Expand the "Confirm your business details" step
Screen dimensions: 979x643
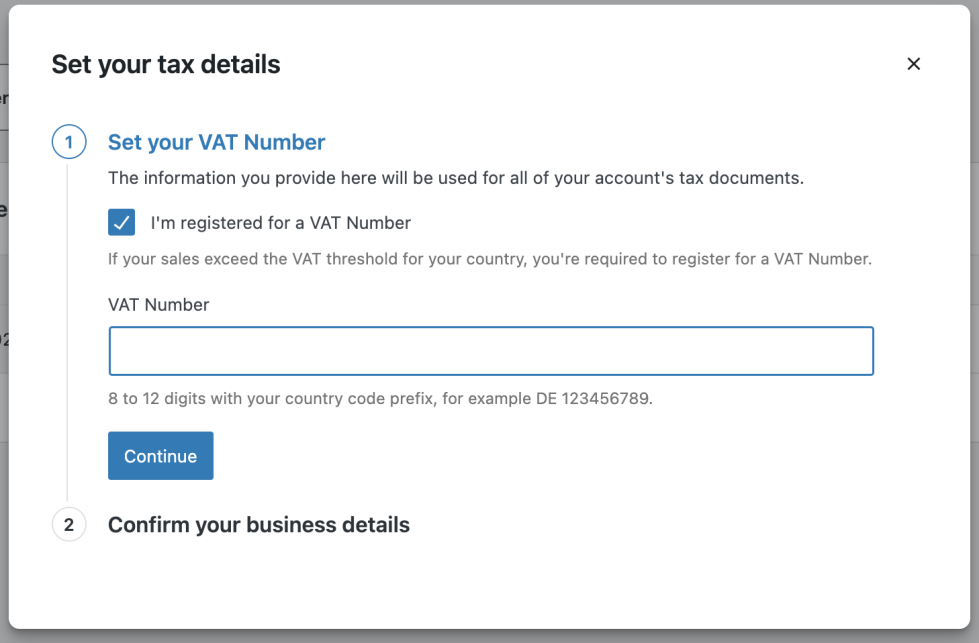click(258, 524)
